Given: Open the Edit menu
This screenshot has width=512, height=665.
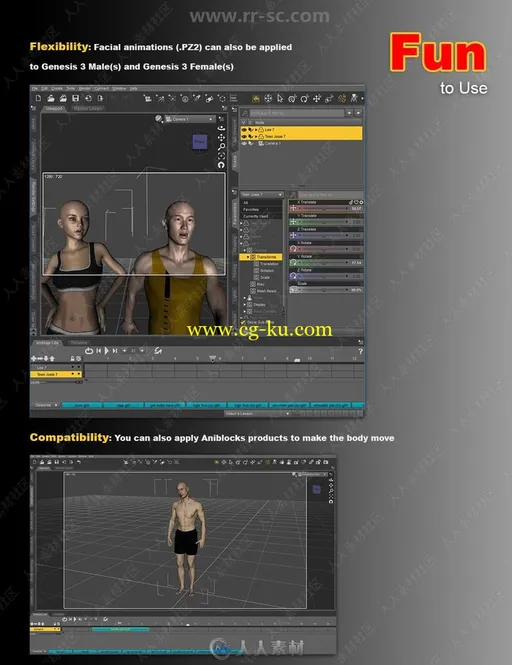Looking at the screenshot, I should pos(45,89).
